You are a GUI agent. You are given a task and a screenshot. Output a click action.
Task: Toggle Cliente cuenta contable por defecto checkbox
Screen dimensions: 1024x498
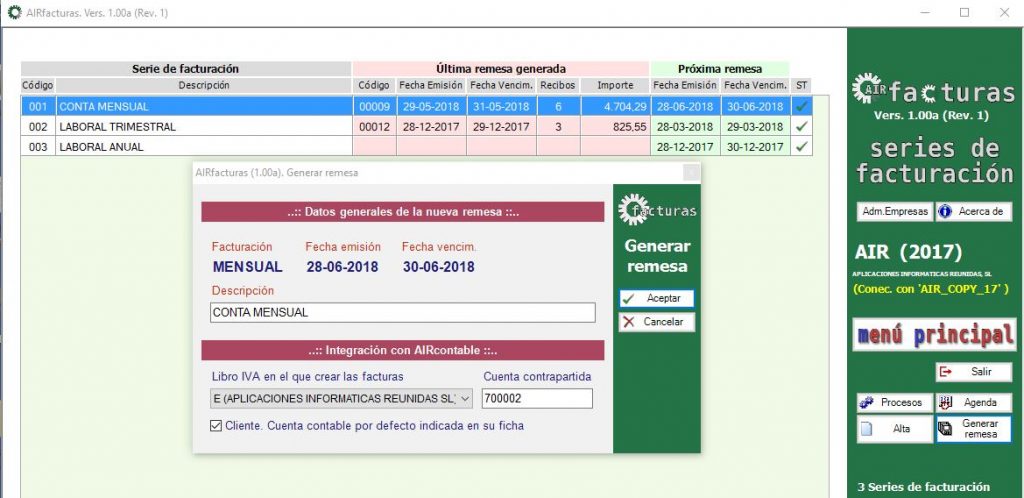click(x=216, y=426)
